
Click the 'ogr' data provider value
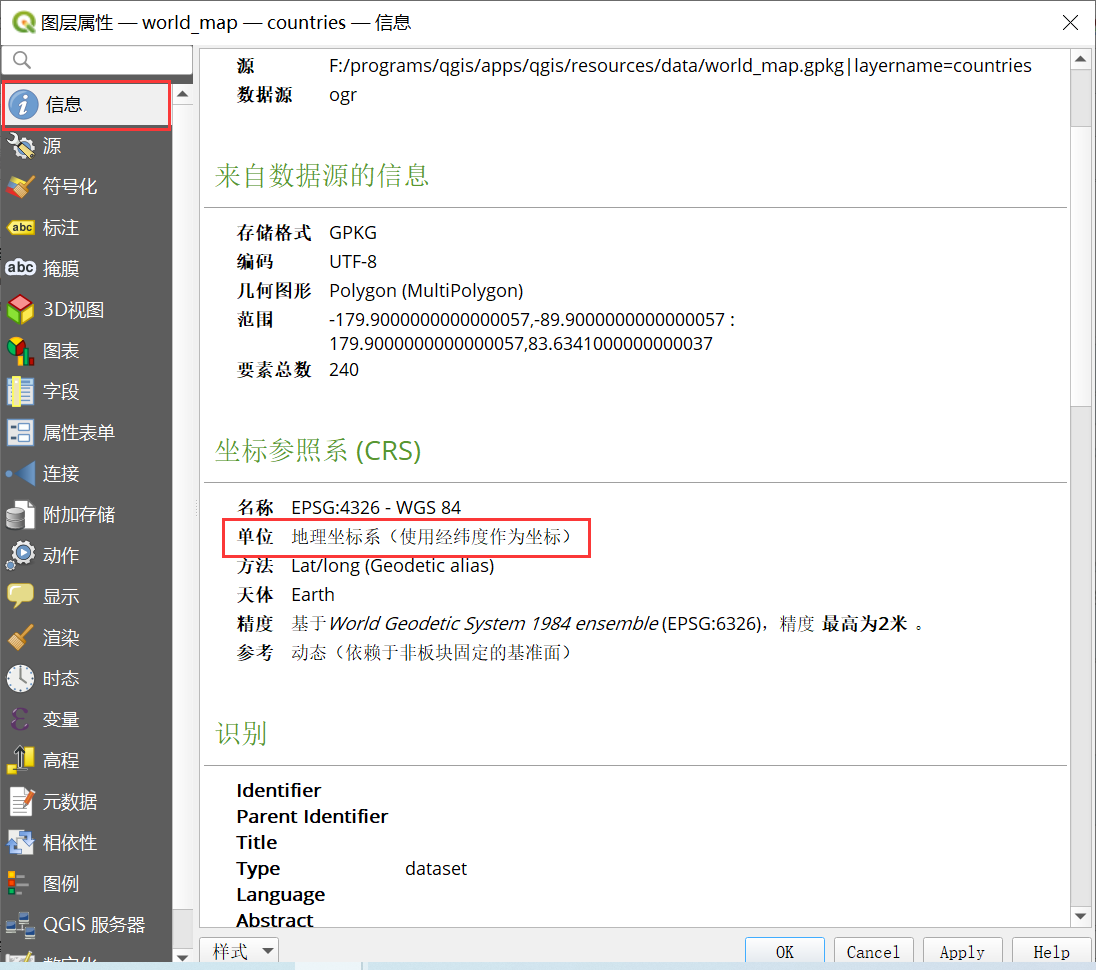[x=343, y=95]
